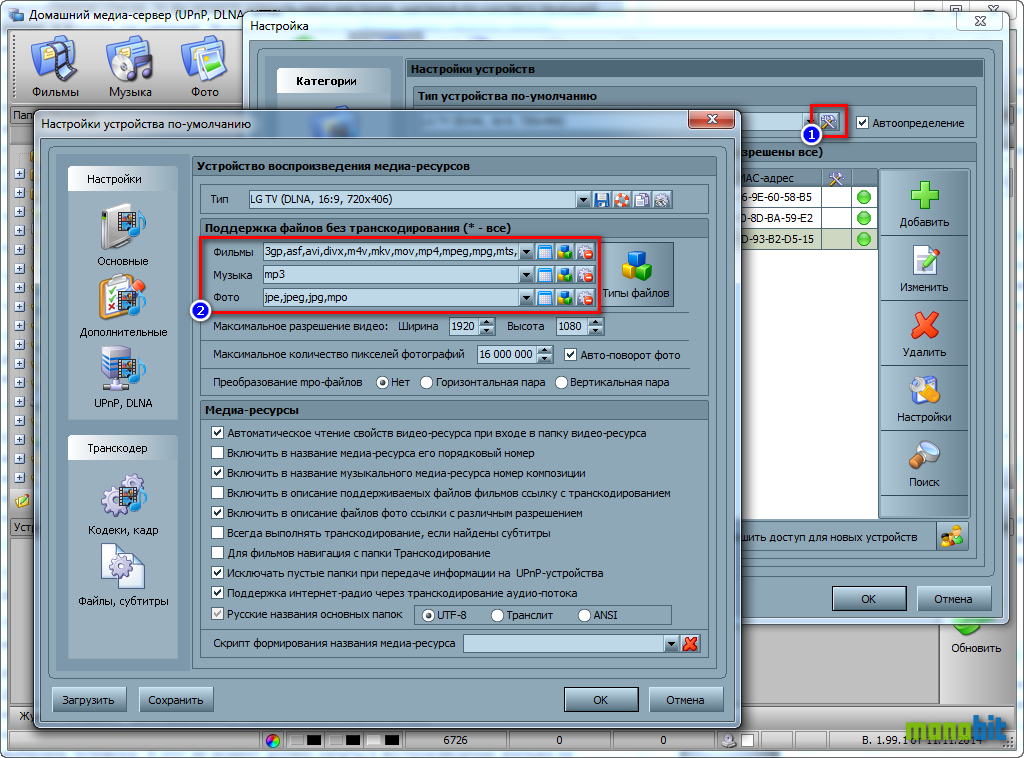Click Загрузить button

click(x=88, y=700)
